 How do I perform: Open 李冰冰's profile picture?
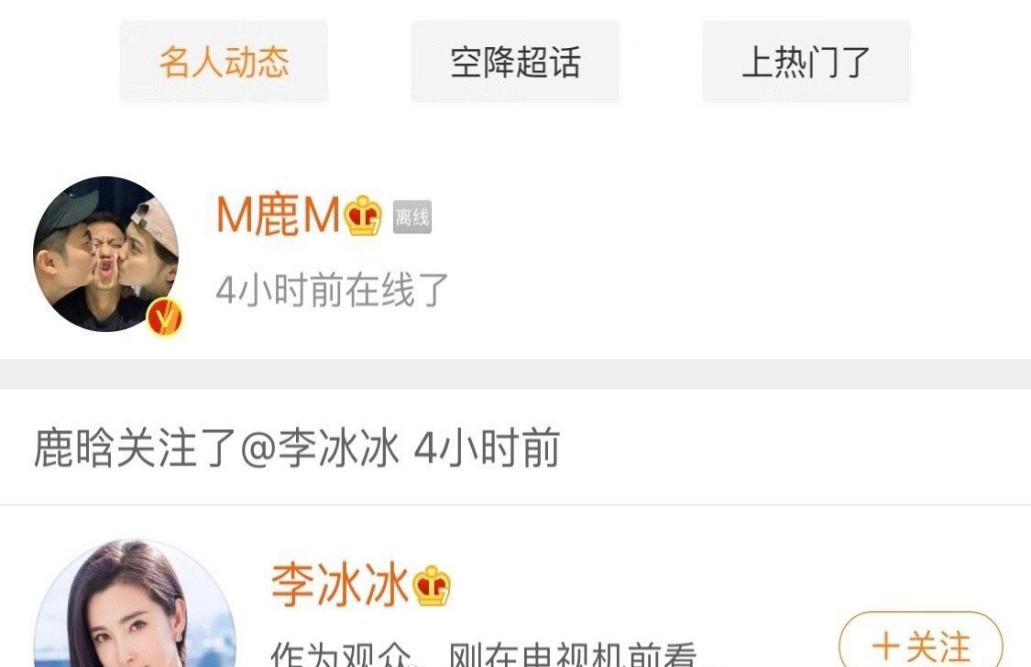pos(135,605)
